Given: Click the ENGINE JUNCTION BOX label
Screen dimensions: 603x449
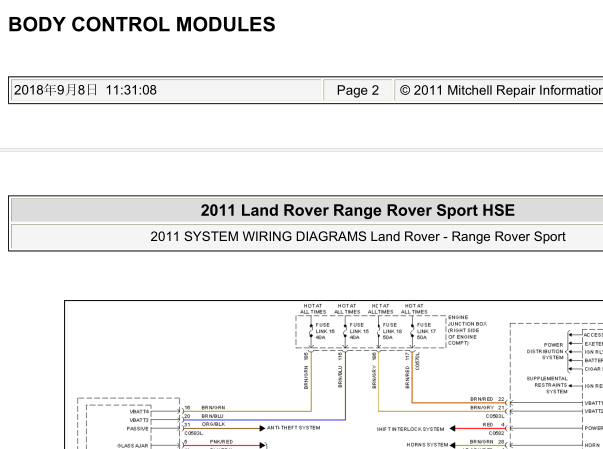Looking at the screenshot, I should tap(468, 330).
